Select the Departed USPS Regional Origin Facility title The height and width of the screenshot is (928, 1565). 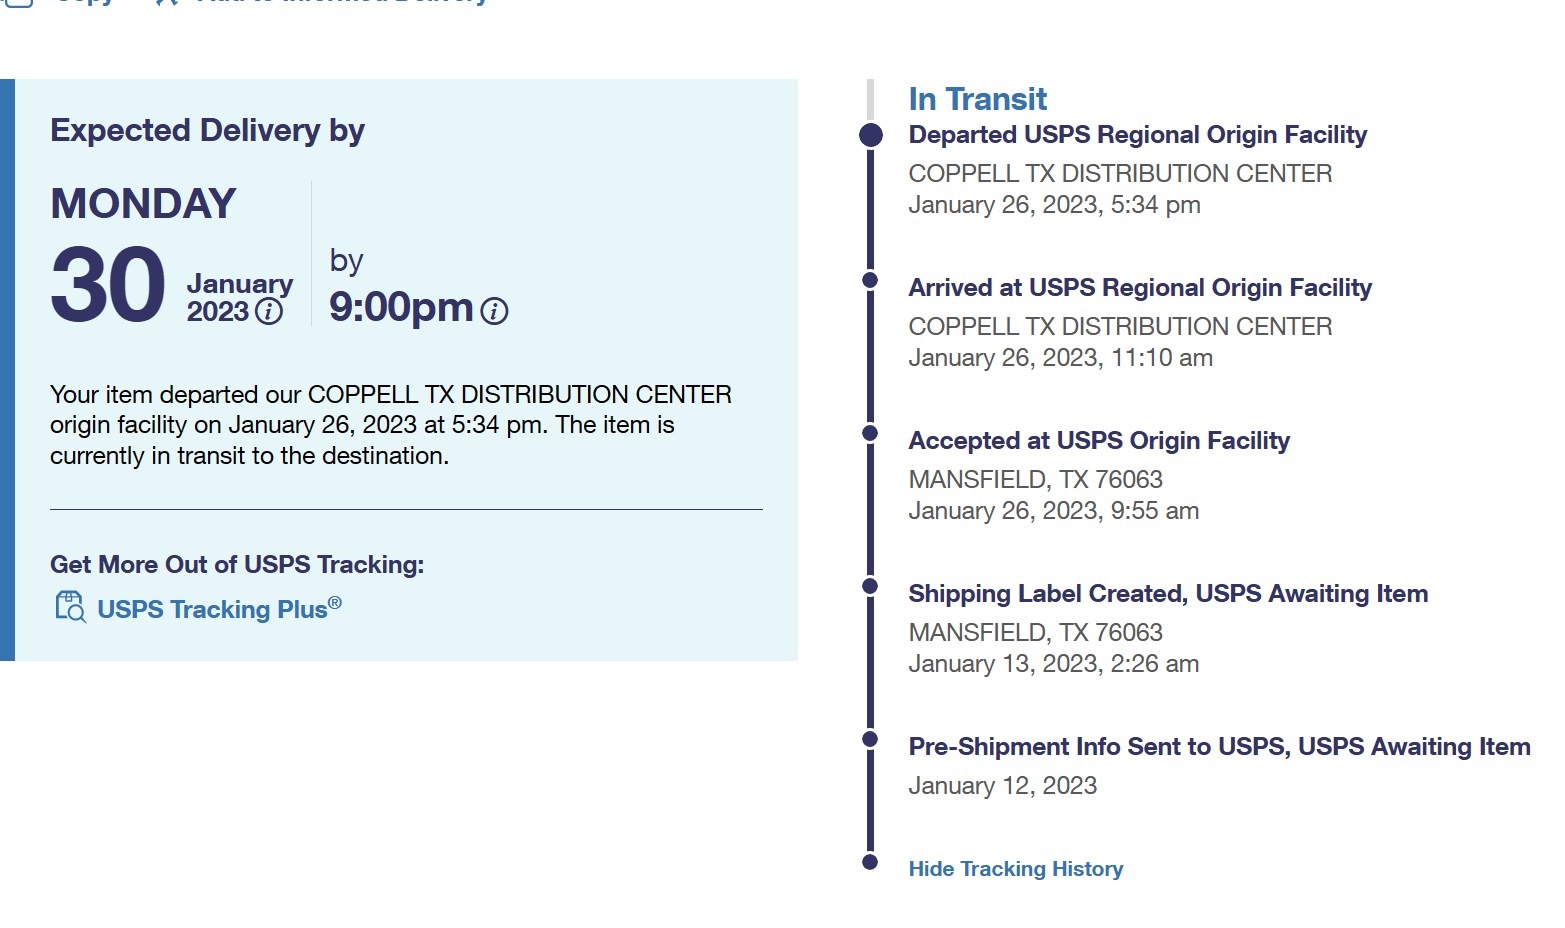(1137, 135)
